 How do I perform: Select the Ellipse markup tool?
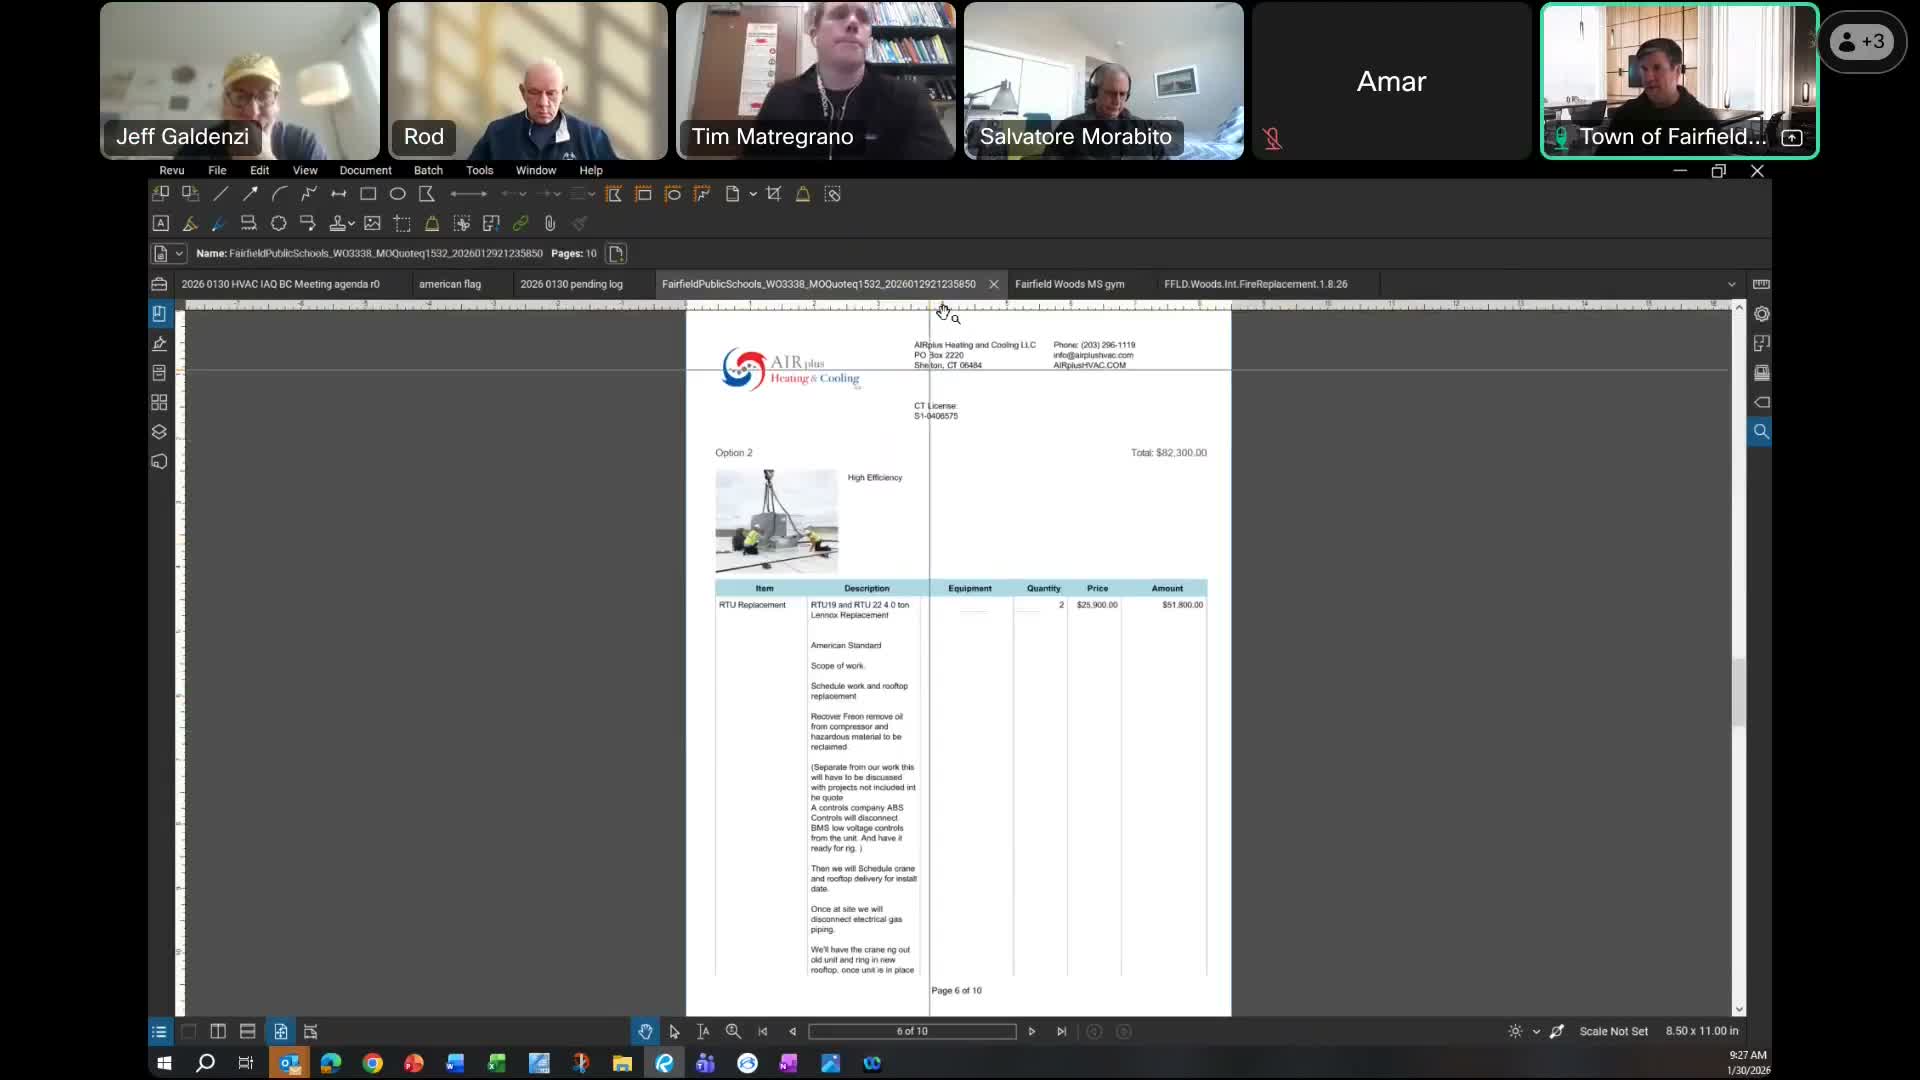tap(397, 194)
